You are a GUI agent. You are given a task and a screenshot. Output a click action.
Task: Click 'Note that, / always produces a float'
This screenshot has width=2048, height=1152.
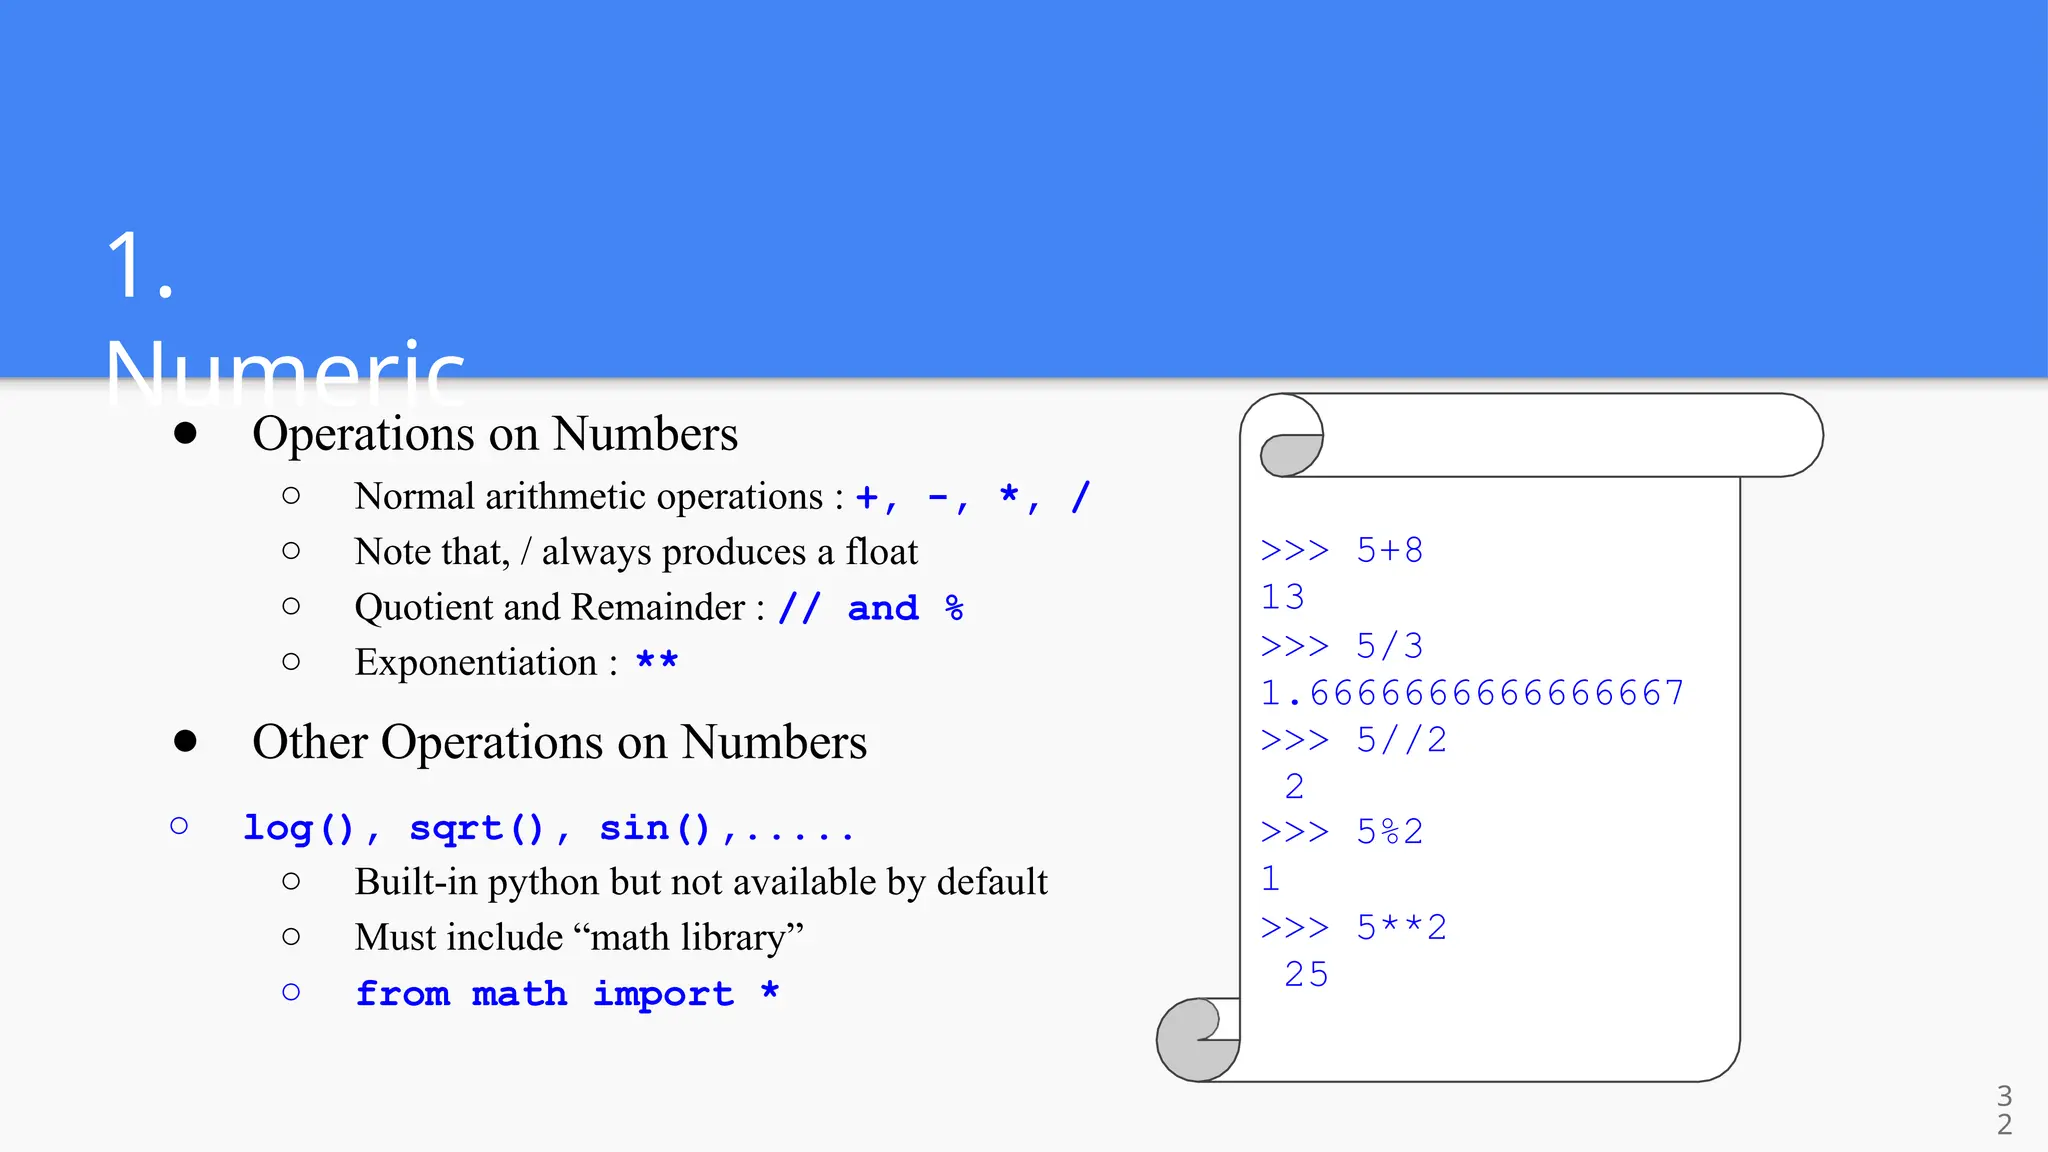(636, 552)
